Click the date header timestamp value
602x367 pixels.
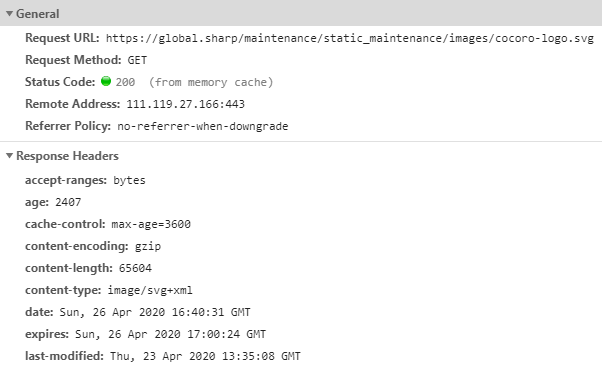(x=155, y=312)
